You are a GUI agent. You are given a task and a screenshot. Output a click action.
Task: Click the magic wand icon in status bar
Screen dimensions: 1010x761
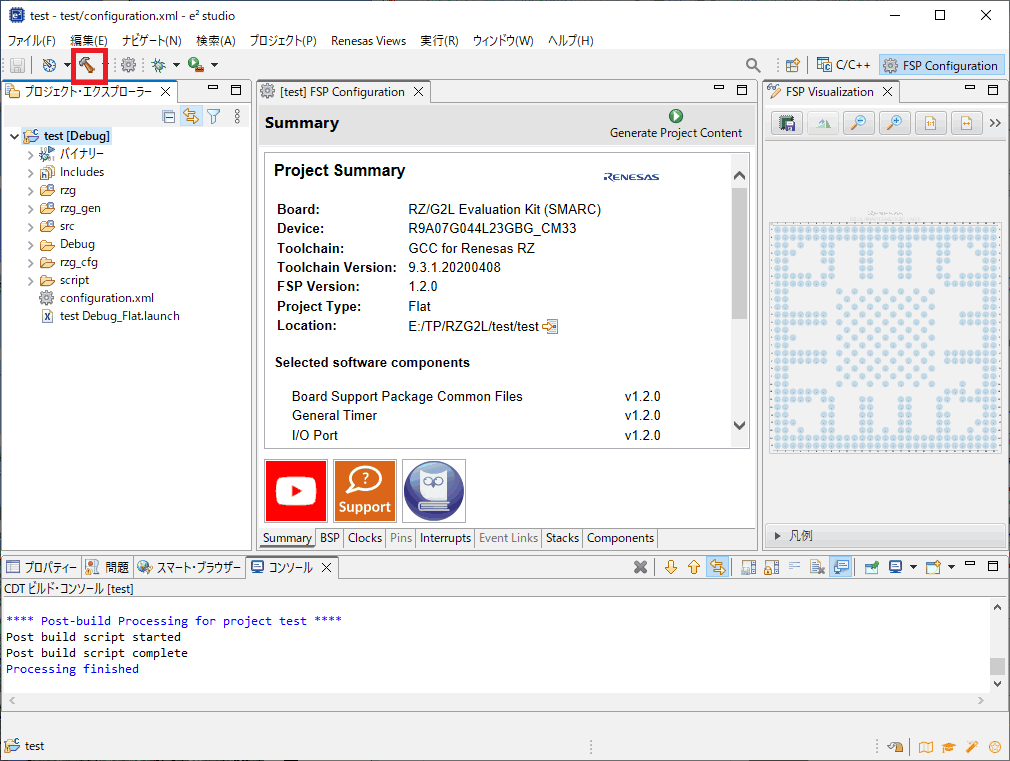pyautogui.click(x=972, y=747)
